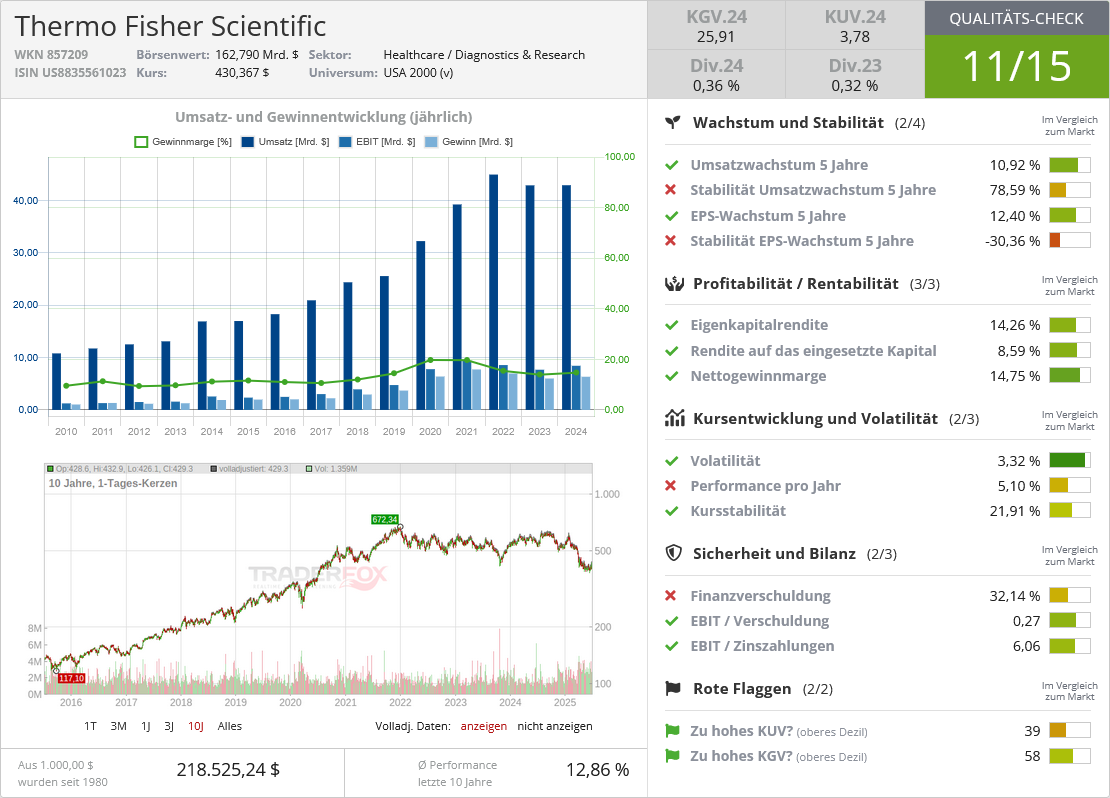1110x798 pixels.
Task: Click market comparison bar for Volatilität
Action: (1070, 461)
